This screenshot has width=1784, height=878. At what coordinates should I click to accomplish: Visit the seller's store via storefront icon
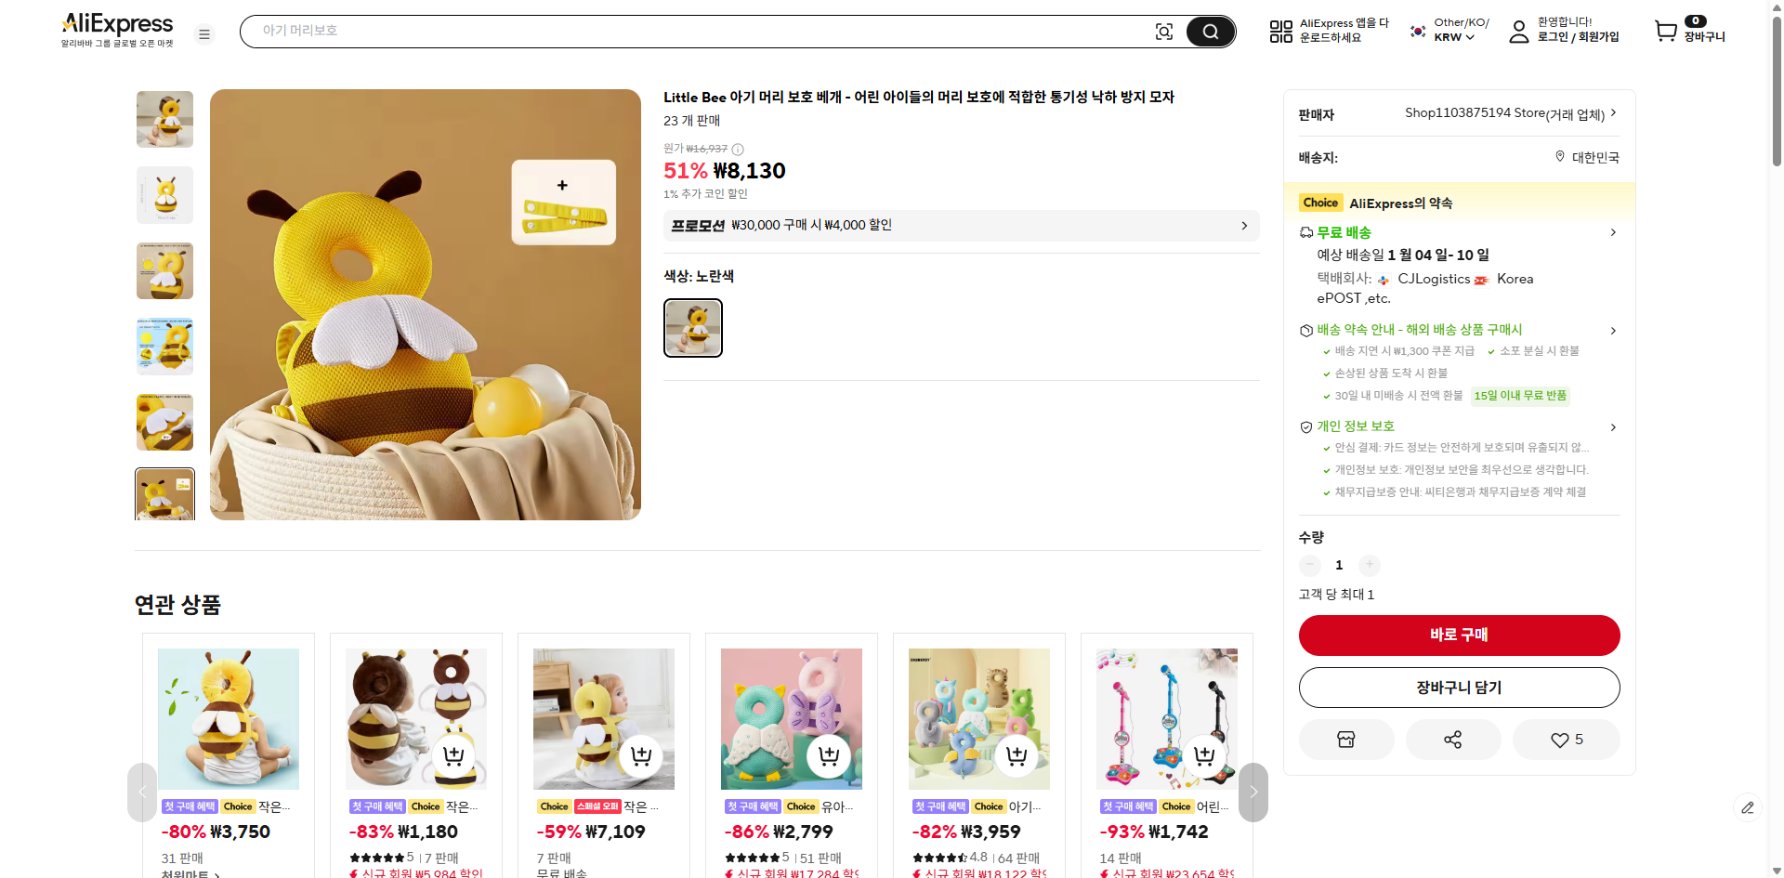[1346, 739]
